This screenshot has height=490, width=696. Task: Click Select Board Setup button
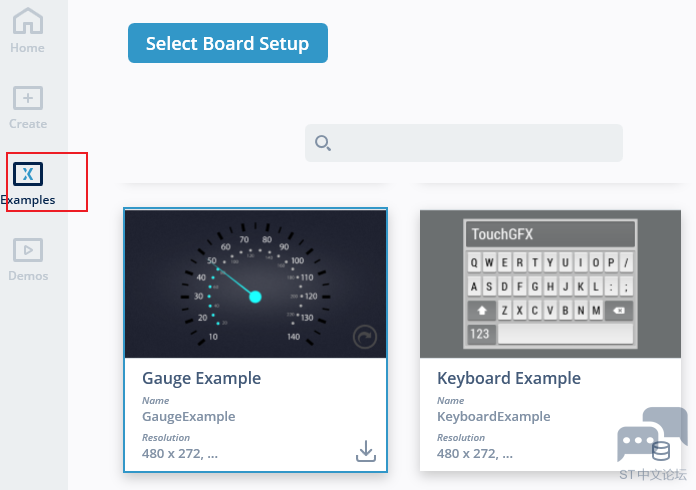click(228, 43)
